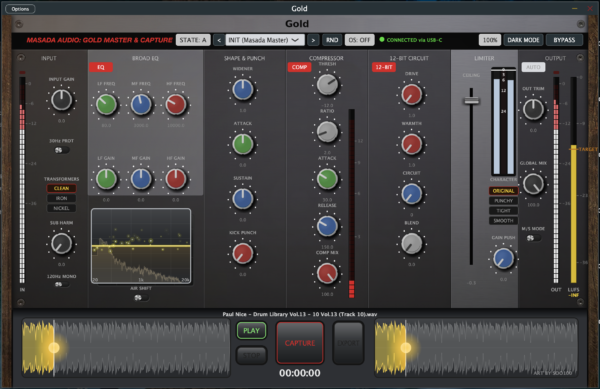Select the Punchy limiter character

point(503,200)
